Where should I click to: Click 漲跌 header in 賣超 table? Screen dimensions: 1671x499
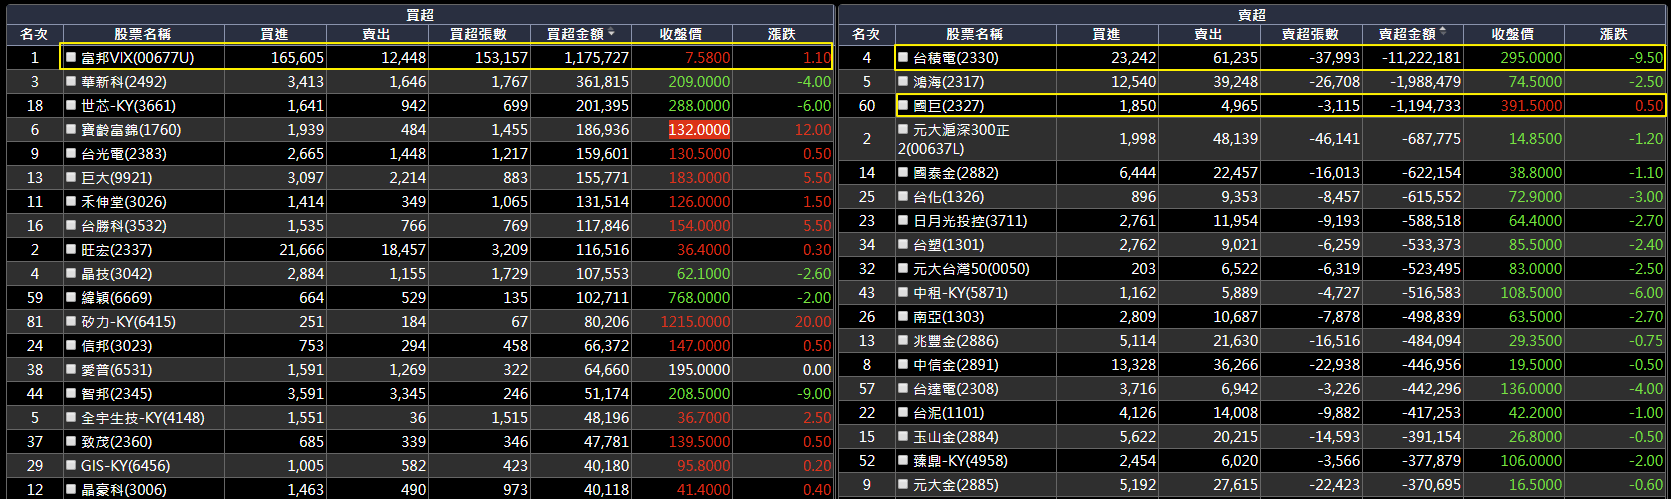pos(1614,34)
